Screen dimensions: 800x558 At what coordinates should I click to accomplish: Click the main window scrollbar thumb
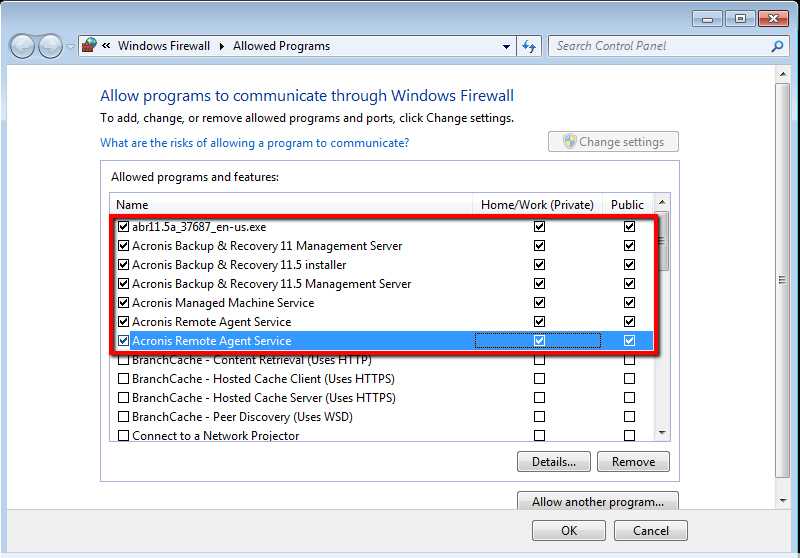[783, 281]
